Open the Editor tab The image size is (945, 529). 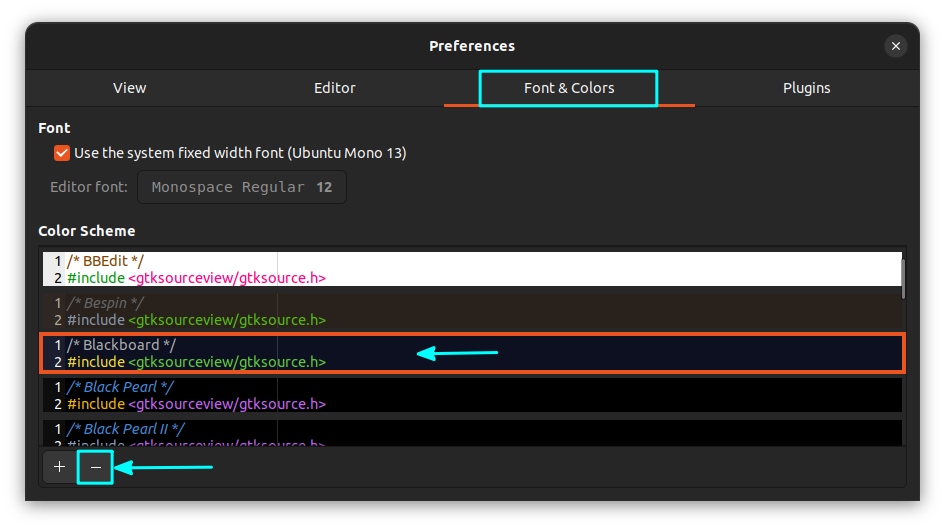(335, 88)
